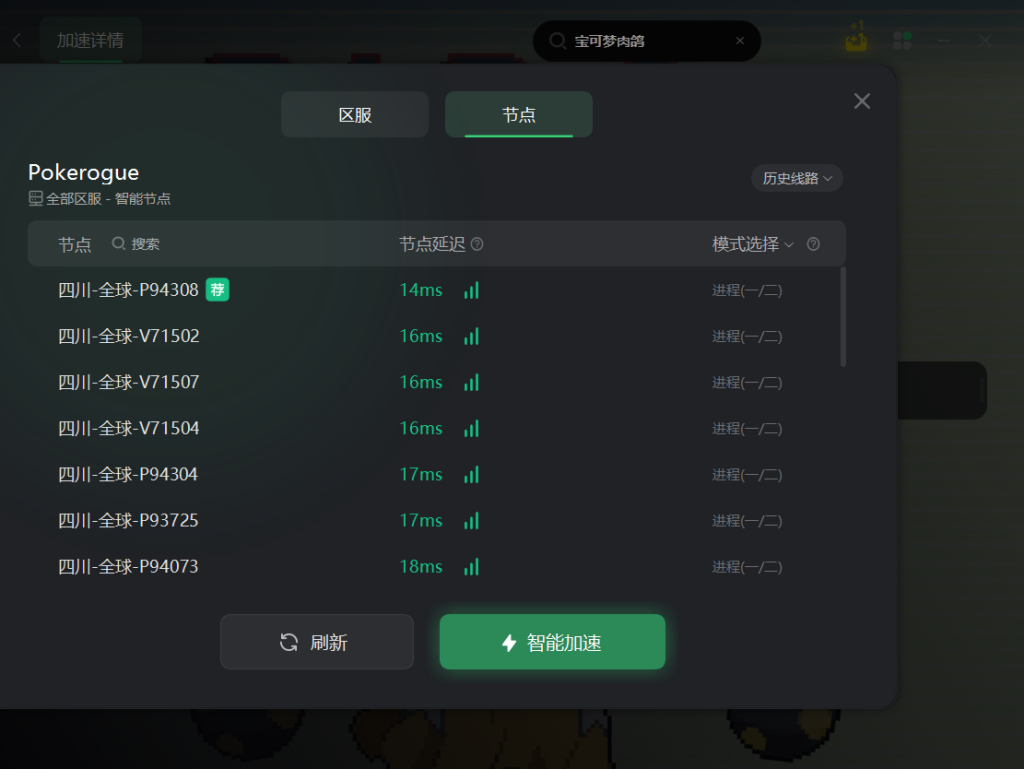
Task: Click the apps grid icon in the top bar
Action: 903,40
